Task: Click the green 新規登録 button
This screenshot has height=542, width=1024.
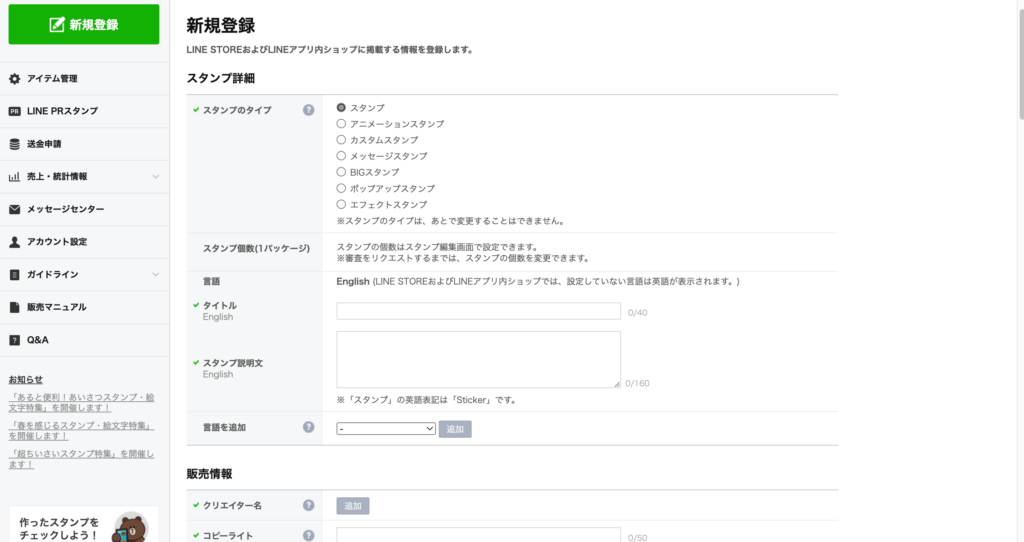Action: [x=84, y=25]
